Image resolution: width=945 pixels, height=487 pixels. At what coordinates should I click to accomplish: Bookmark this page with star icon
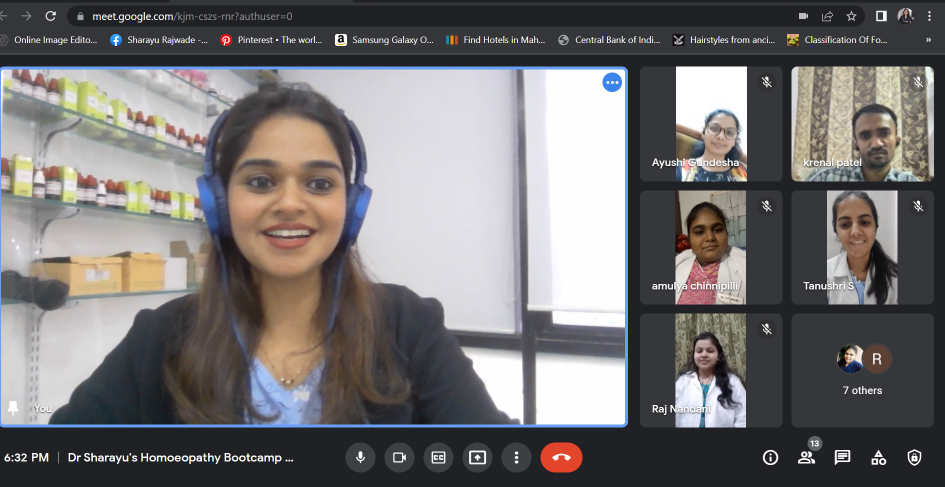pos(852,16)
